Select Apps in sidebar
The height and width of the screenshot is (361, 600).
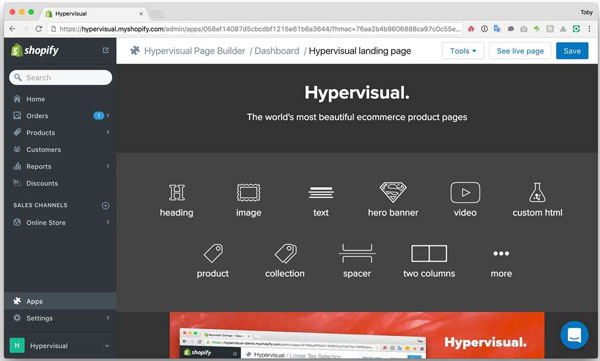[60, 301]
